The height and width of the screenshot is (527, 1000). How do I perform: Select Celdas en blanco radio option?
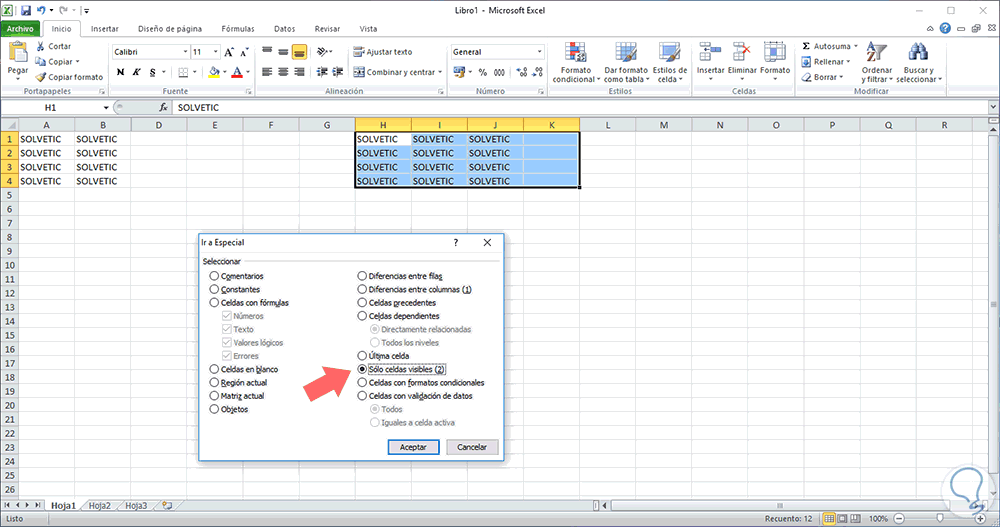coord(214,369)
